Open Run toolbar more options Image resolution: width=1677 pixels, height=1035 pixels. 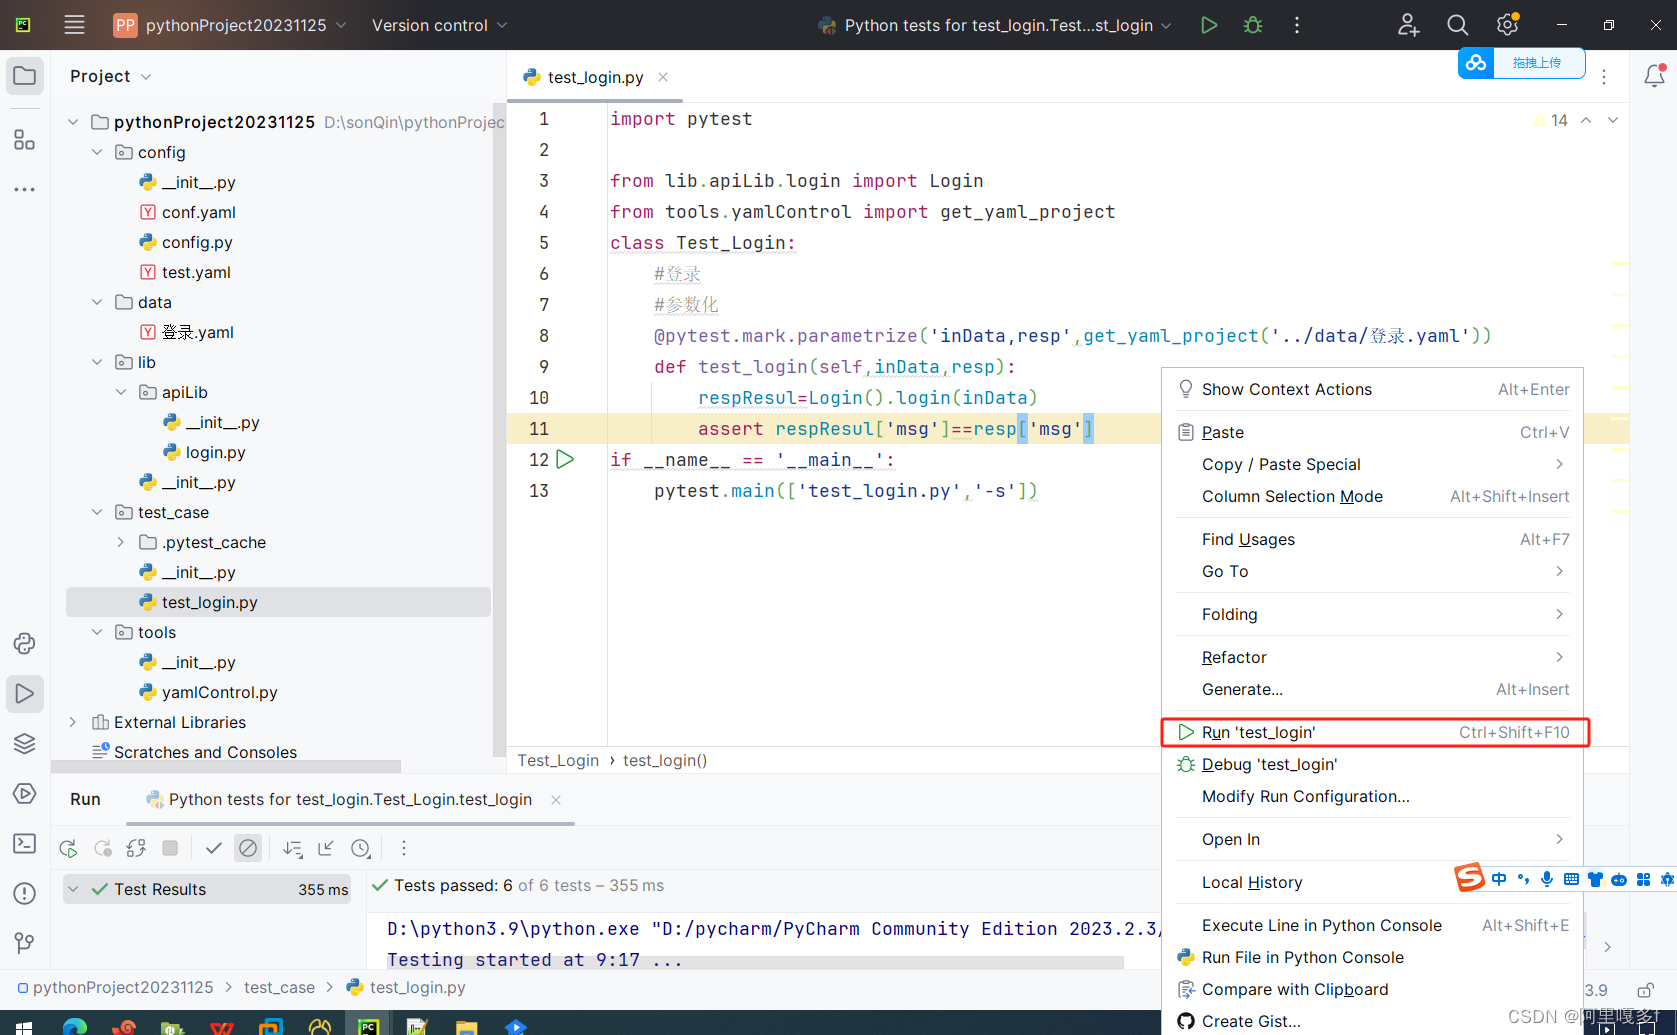[404, 848]
